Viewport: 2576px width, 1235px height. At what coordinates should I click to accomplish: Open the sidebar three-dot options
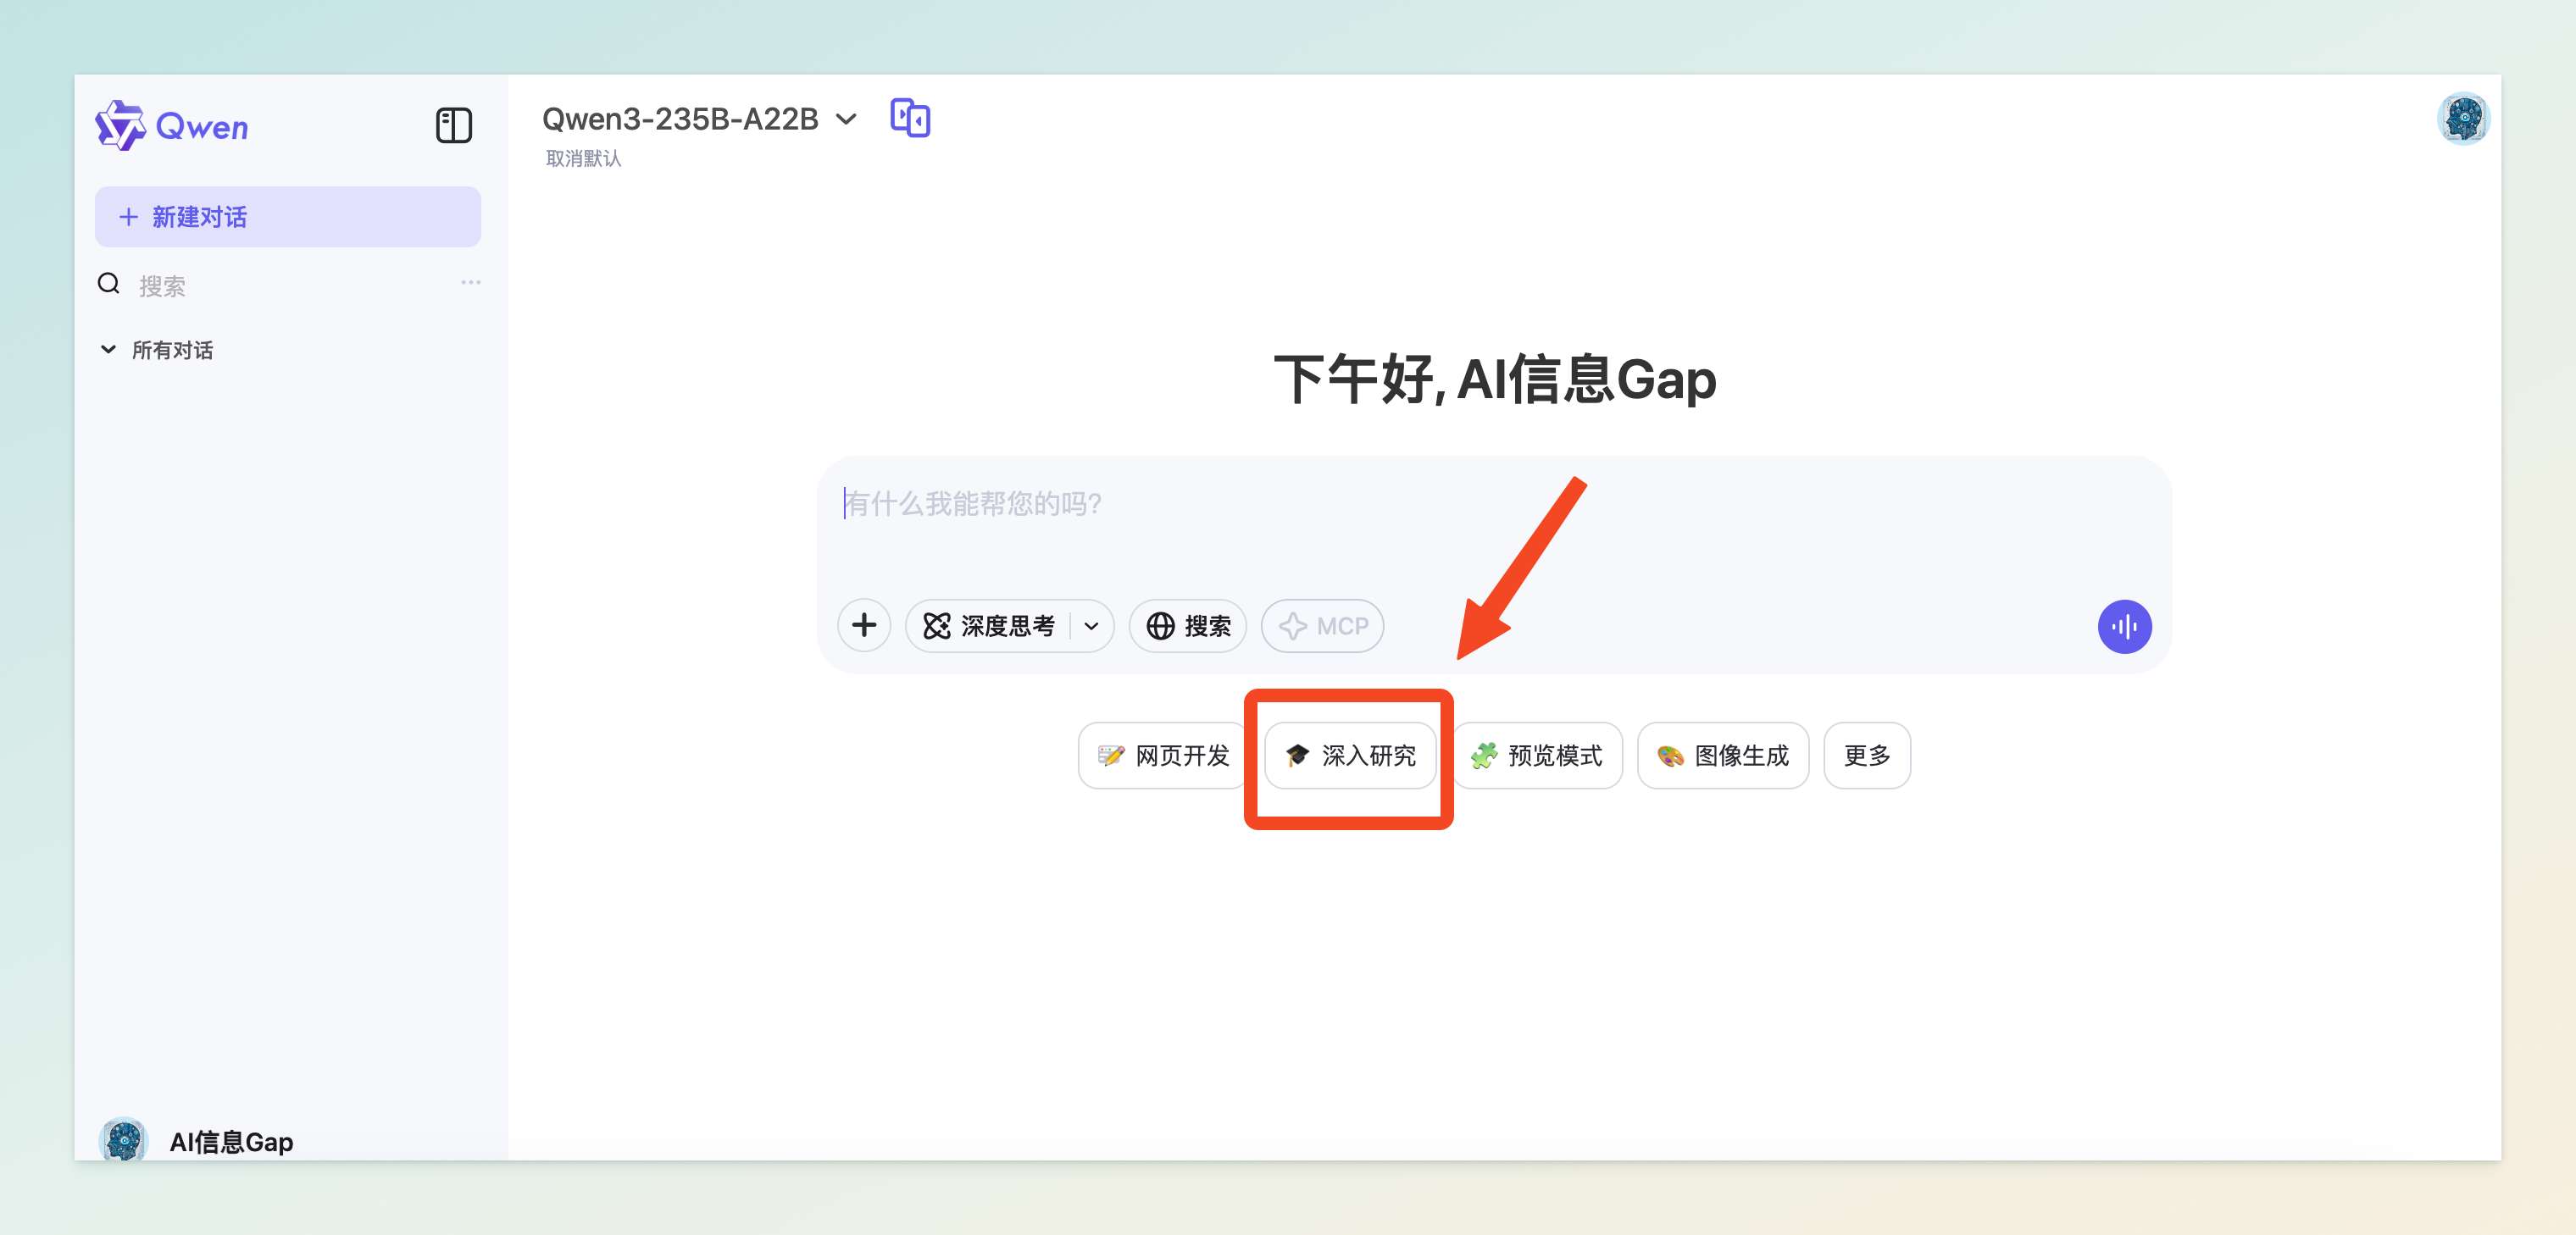click(470, 283)
